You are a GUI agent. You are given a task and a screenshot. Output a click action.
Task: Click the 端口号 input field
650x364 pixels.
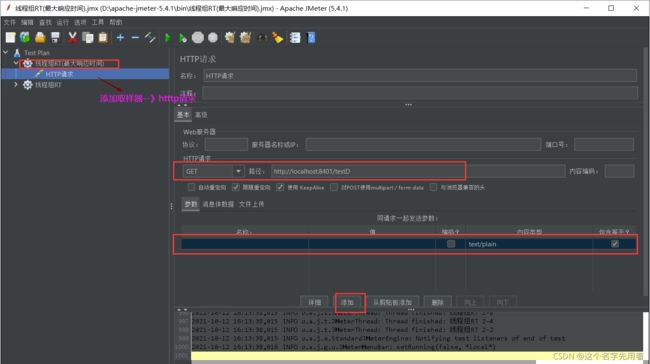click(x=604, y=144)
